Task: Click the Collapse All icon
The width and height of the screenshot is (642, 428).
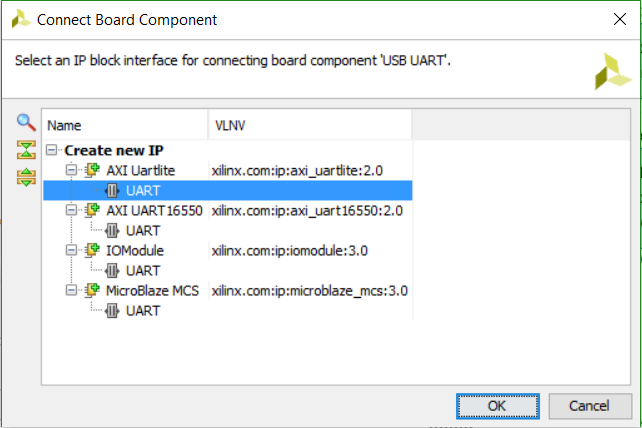Action: coord(26,149)
